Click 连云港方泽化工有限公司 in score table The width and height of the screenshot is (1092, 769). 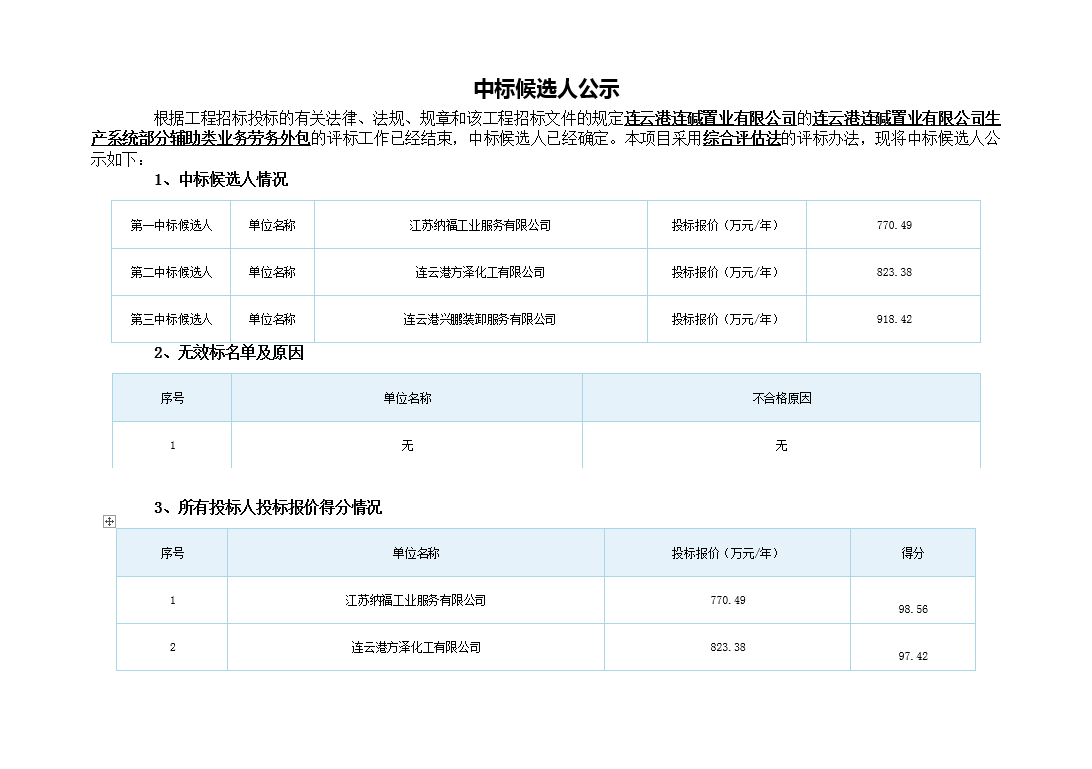(416, 647)
